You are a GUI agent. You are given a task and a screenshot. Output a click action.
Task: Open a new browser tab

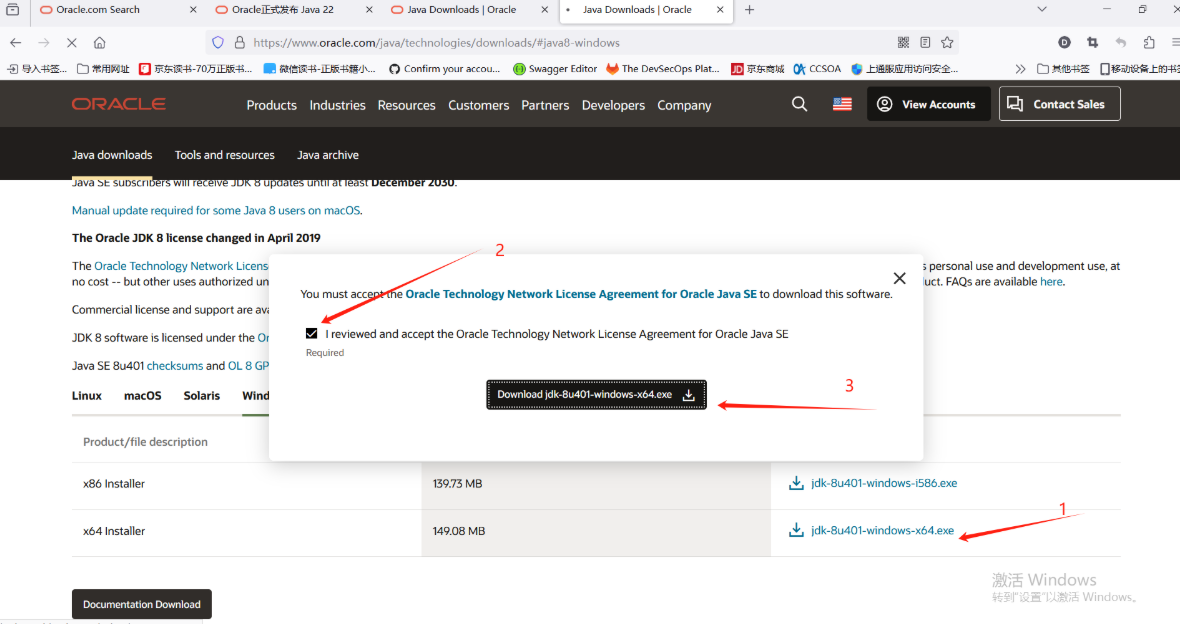[x=750, y=10]
